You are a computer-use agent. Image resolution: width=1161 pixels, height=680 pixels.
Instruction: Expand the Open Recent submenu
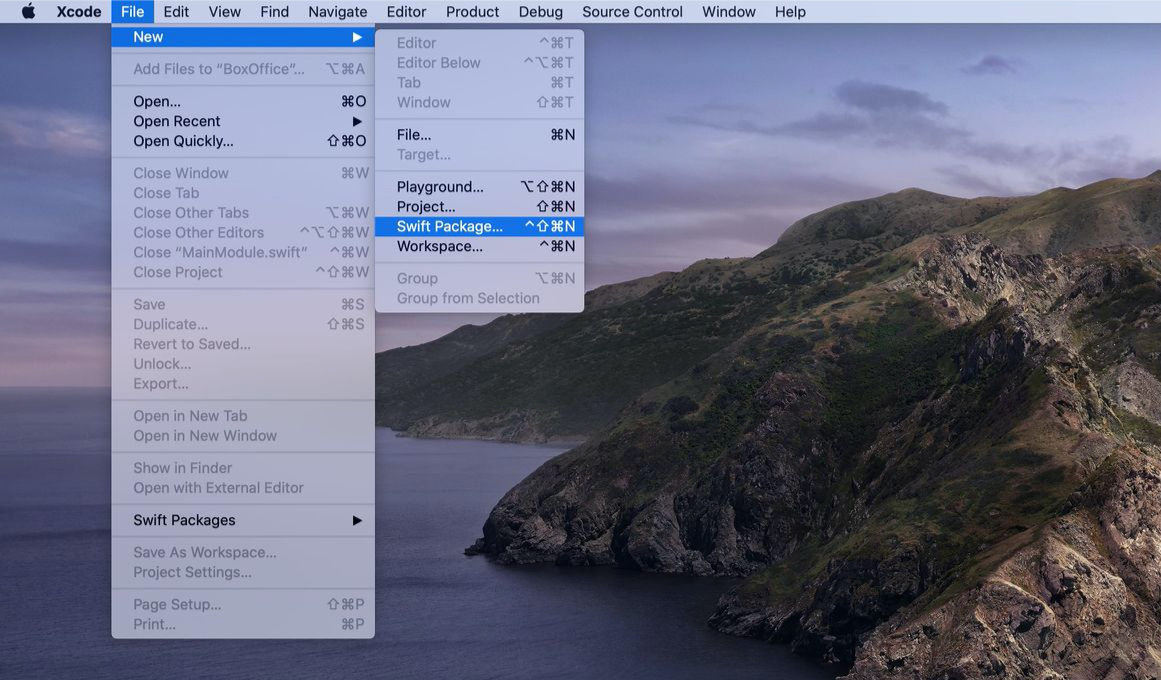coord(243,121)
